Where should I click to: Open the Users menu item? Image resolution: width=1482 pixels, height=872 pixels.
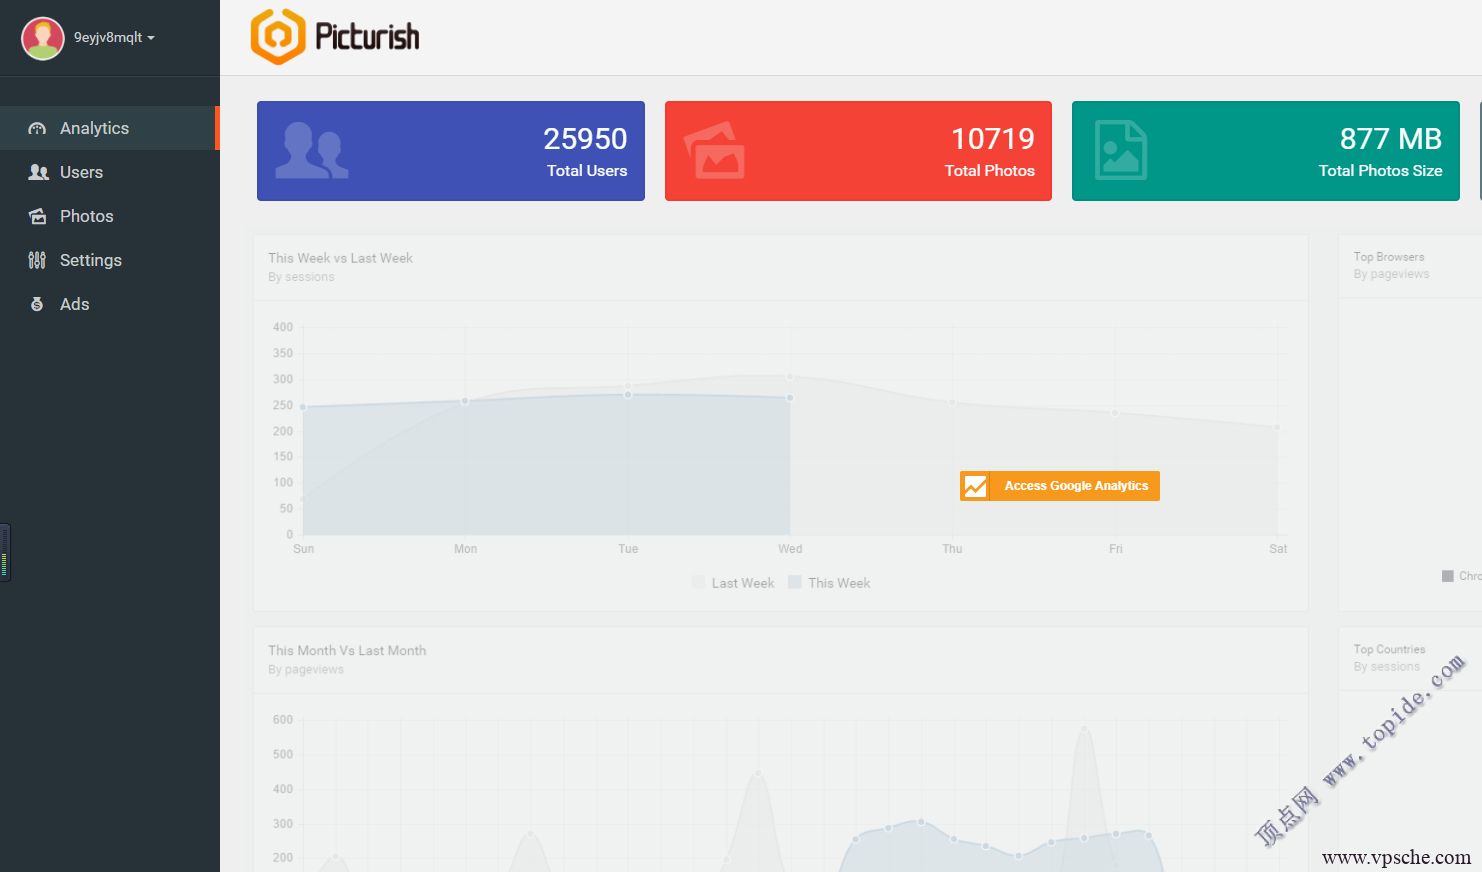81,172
